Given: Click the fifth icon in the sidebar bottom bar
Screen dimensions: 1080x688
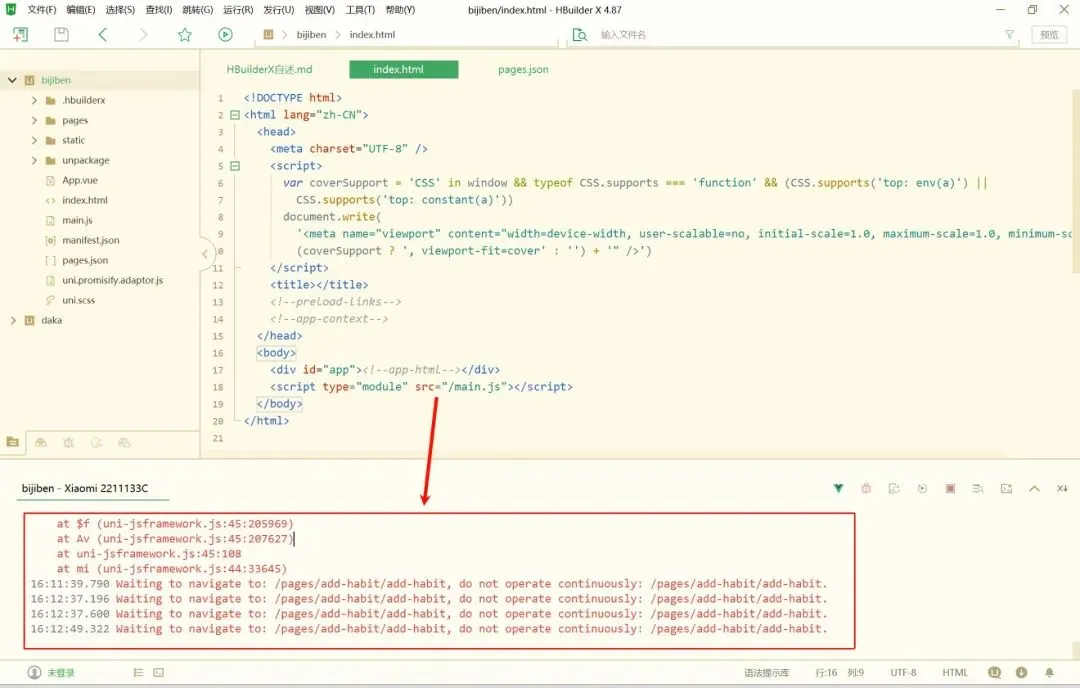Looking at the screenshot, I should pos(124,442).
